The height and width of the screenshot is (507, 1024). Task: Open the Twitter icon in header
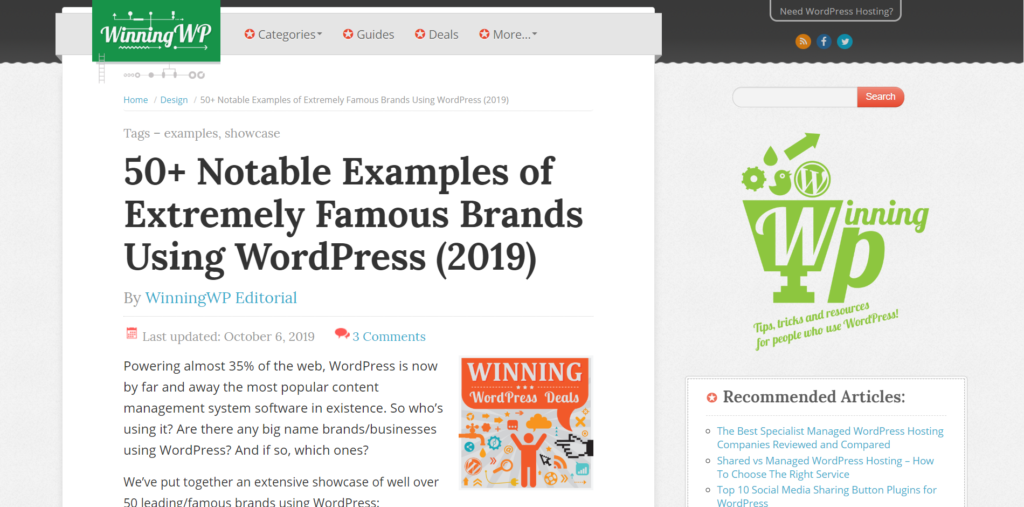845,42
